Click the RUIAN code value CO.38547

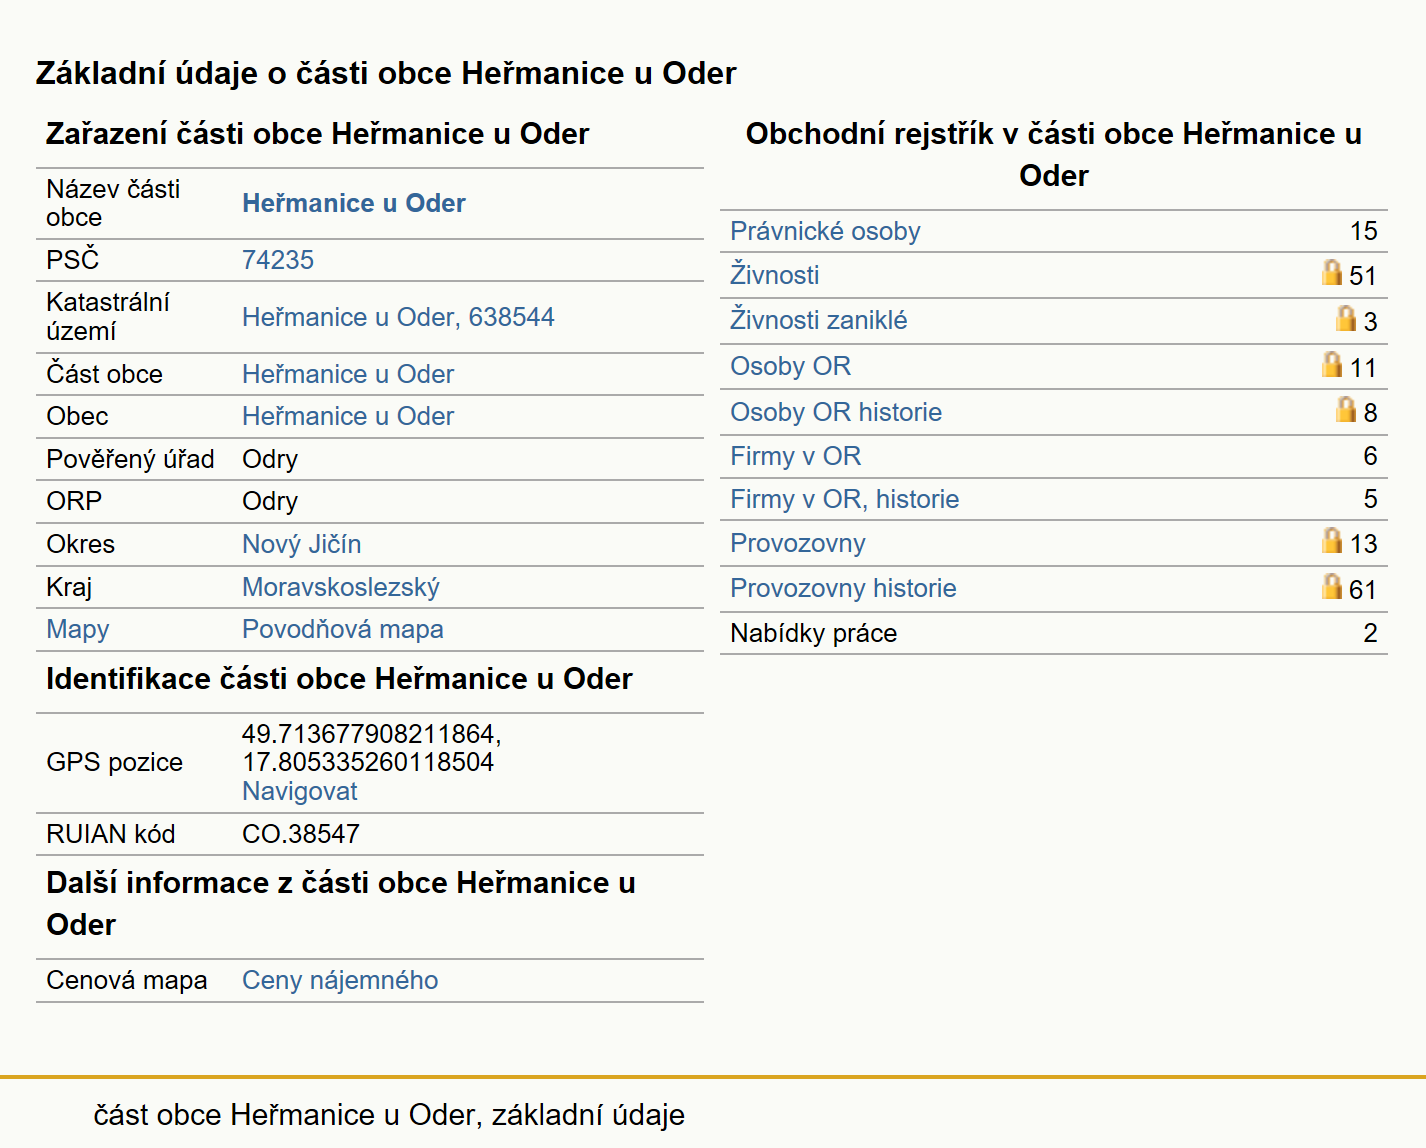[x=301, y=834]
